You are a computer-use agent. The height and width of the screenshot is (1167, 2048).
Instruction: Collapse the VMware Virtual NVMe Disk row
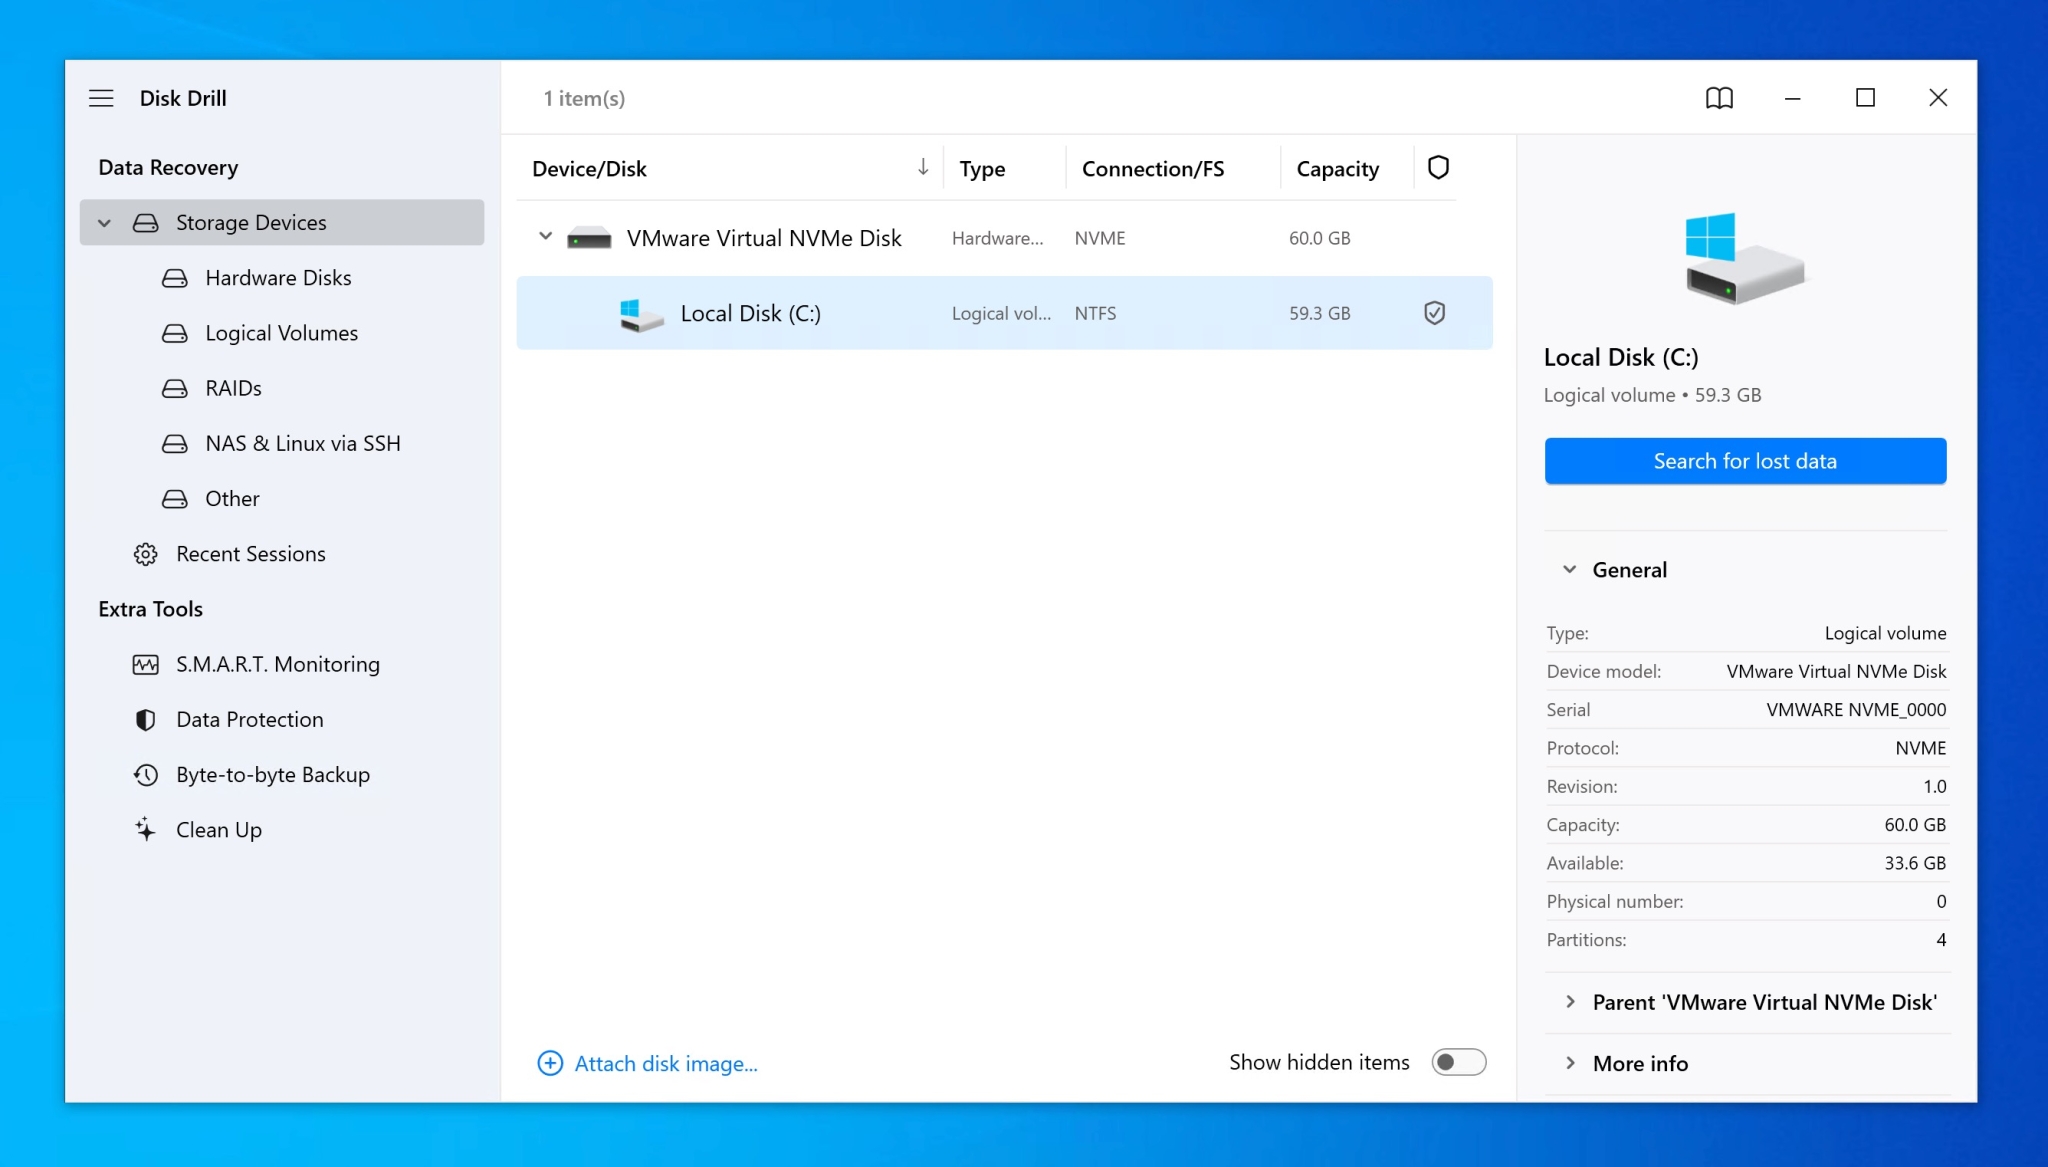point(545,237)
